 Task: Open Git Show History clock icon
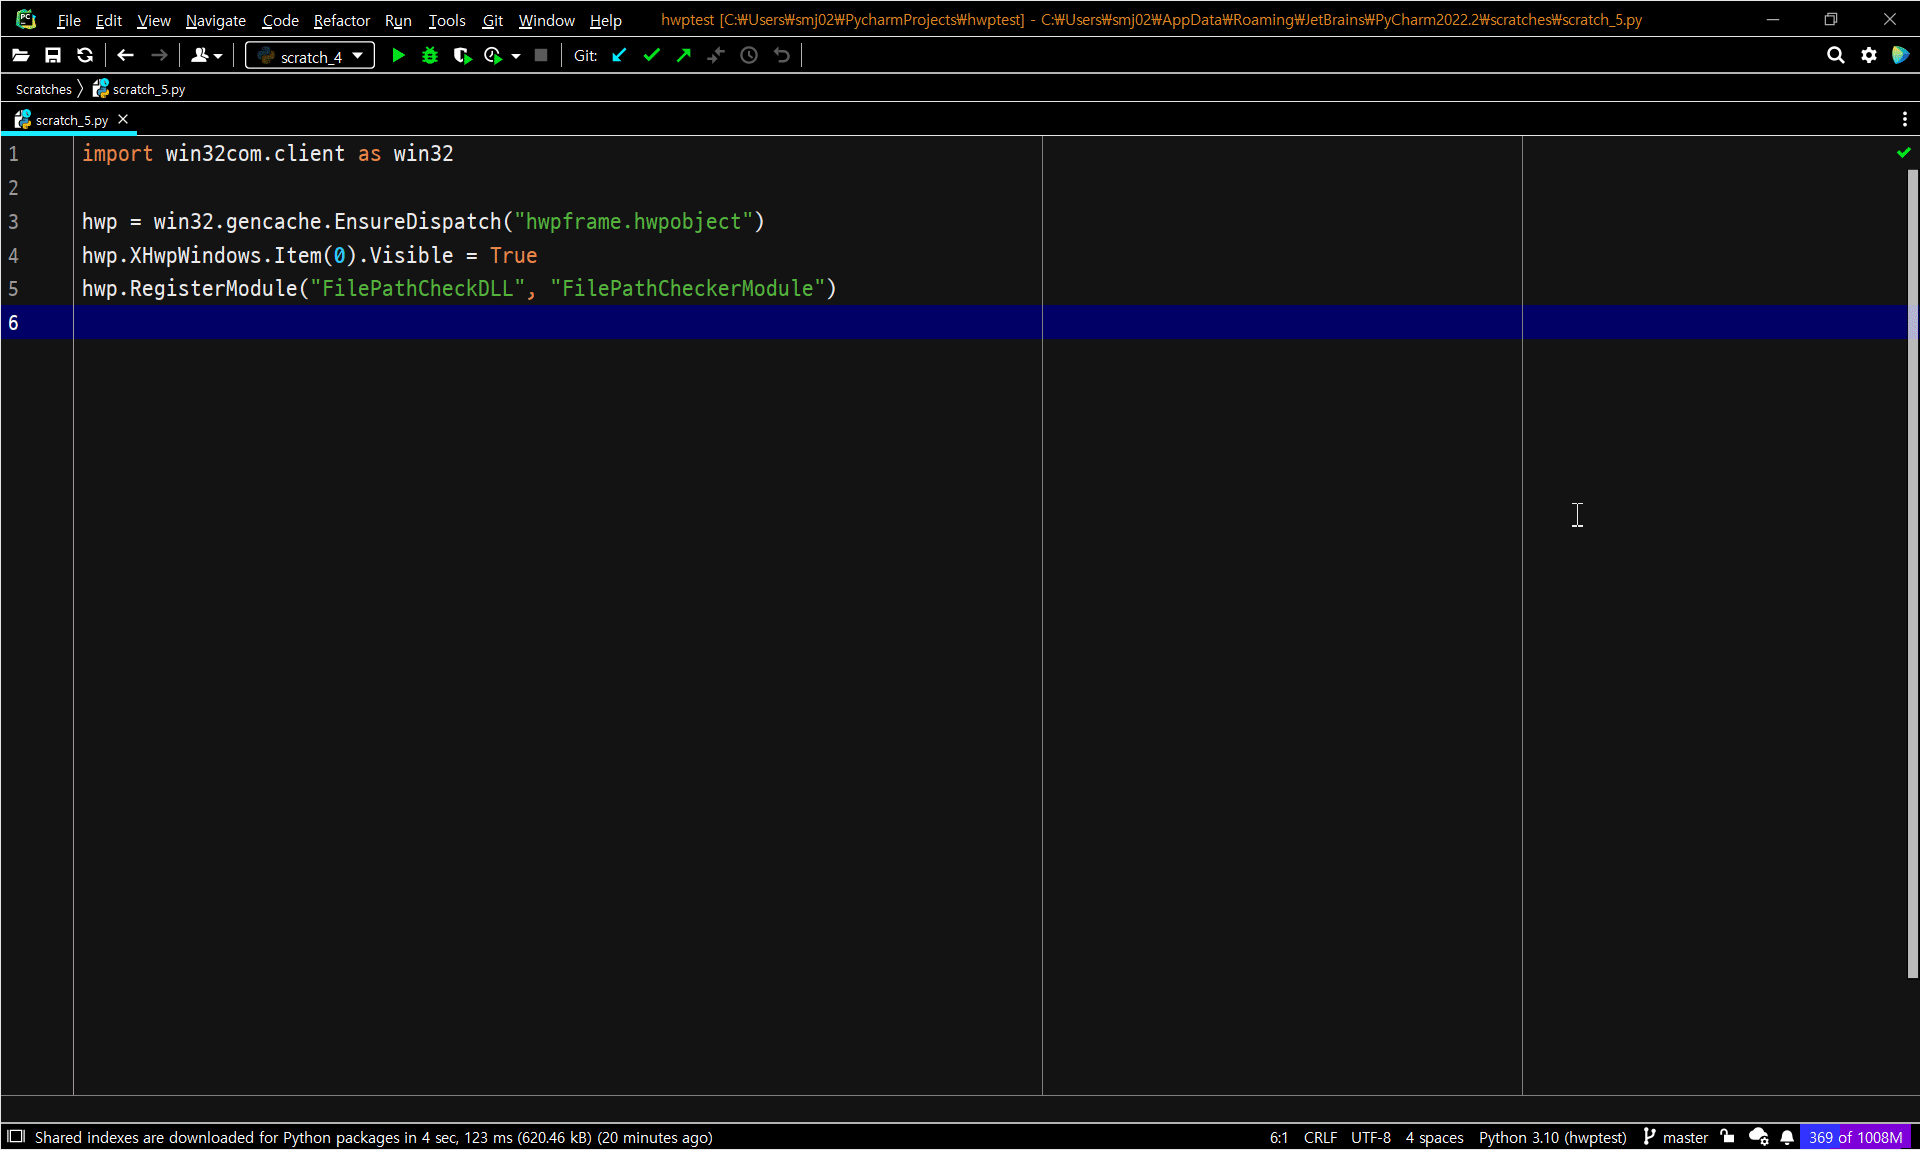click(749, 56)
